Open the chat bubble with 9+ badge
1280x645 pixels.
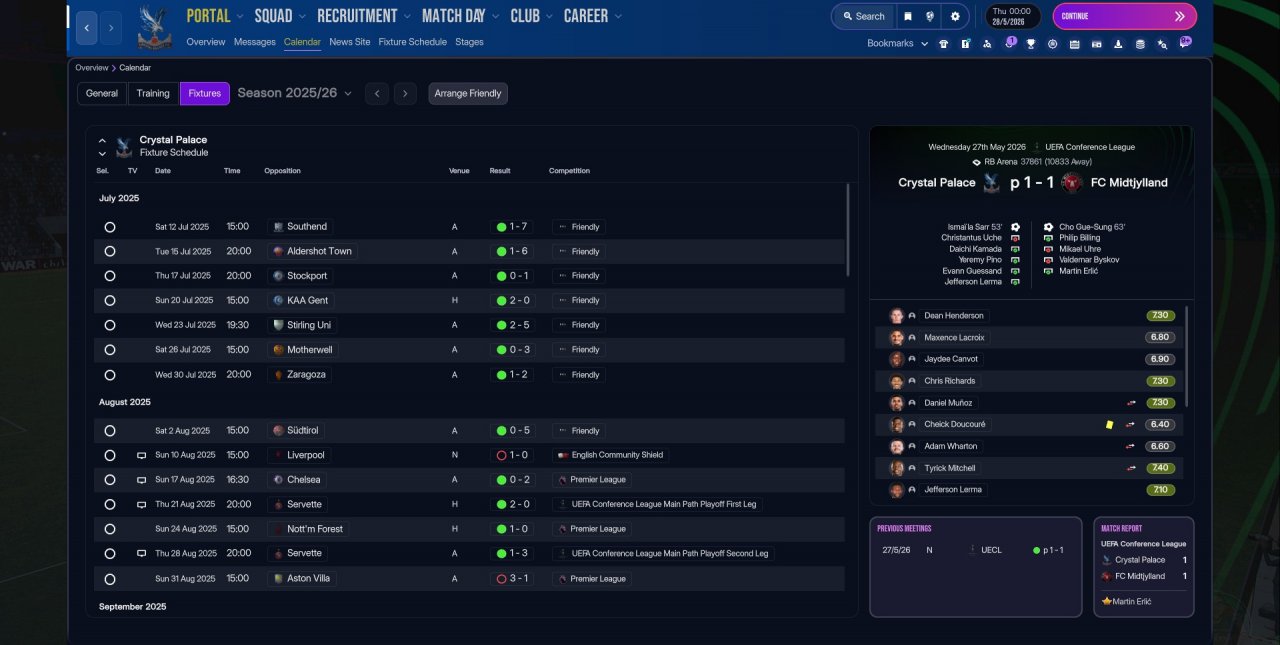[x=1185, y=43]
